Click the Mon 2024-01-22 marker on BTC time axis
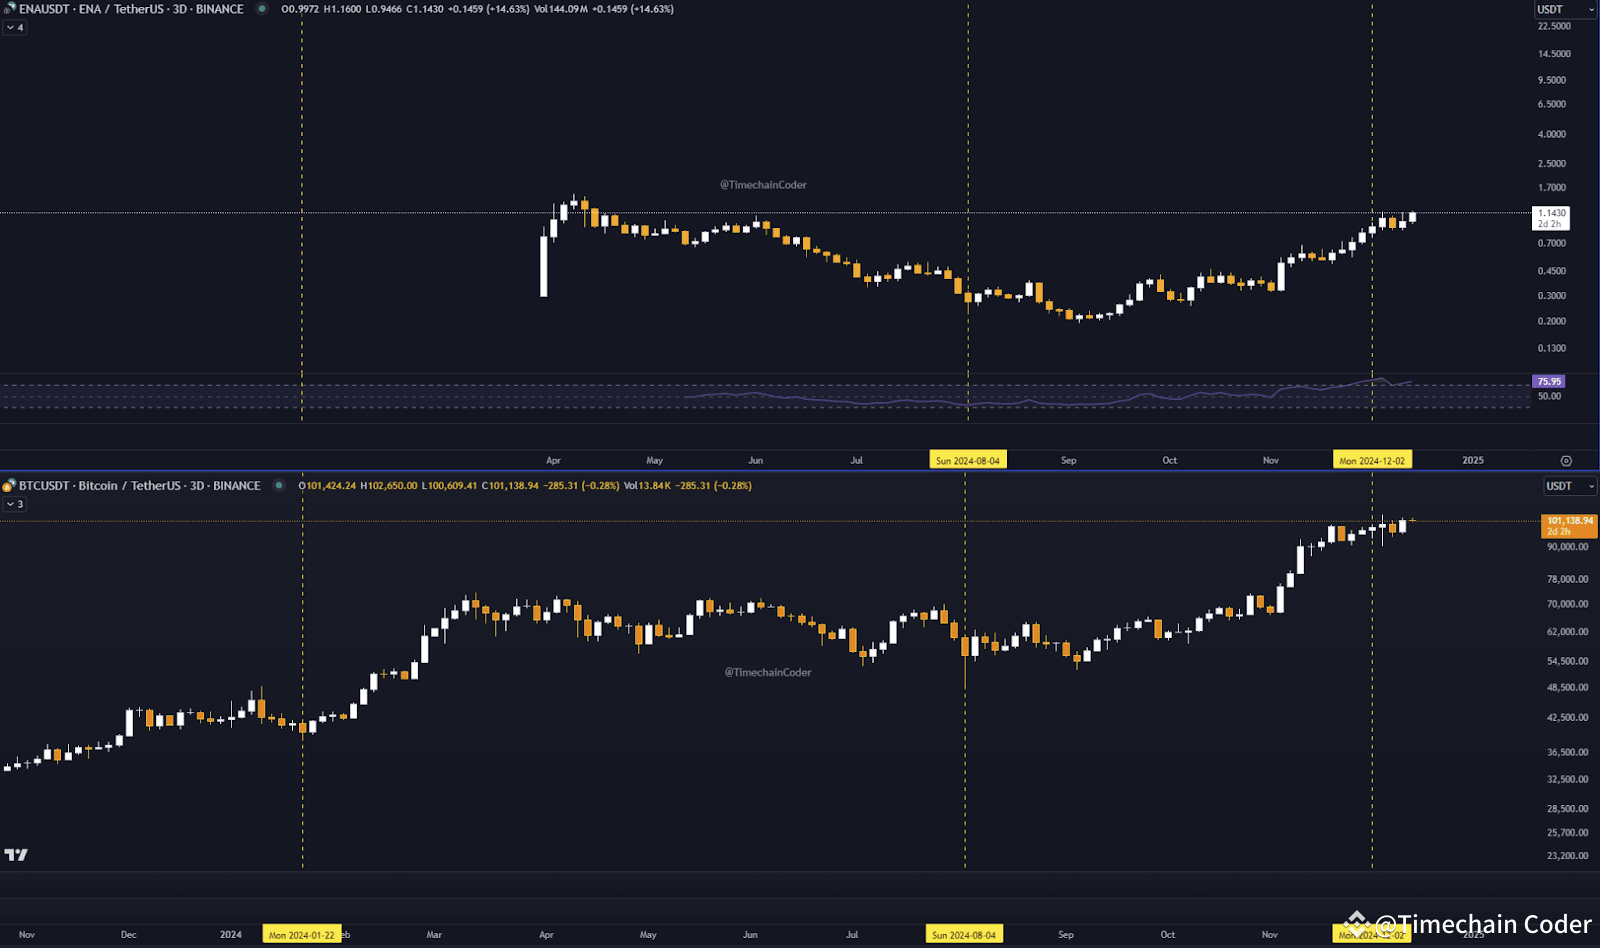This screenshot has width=1600, height=948. click(x=302, y=935)
